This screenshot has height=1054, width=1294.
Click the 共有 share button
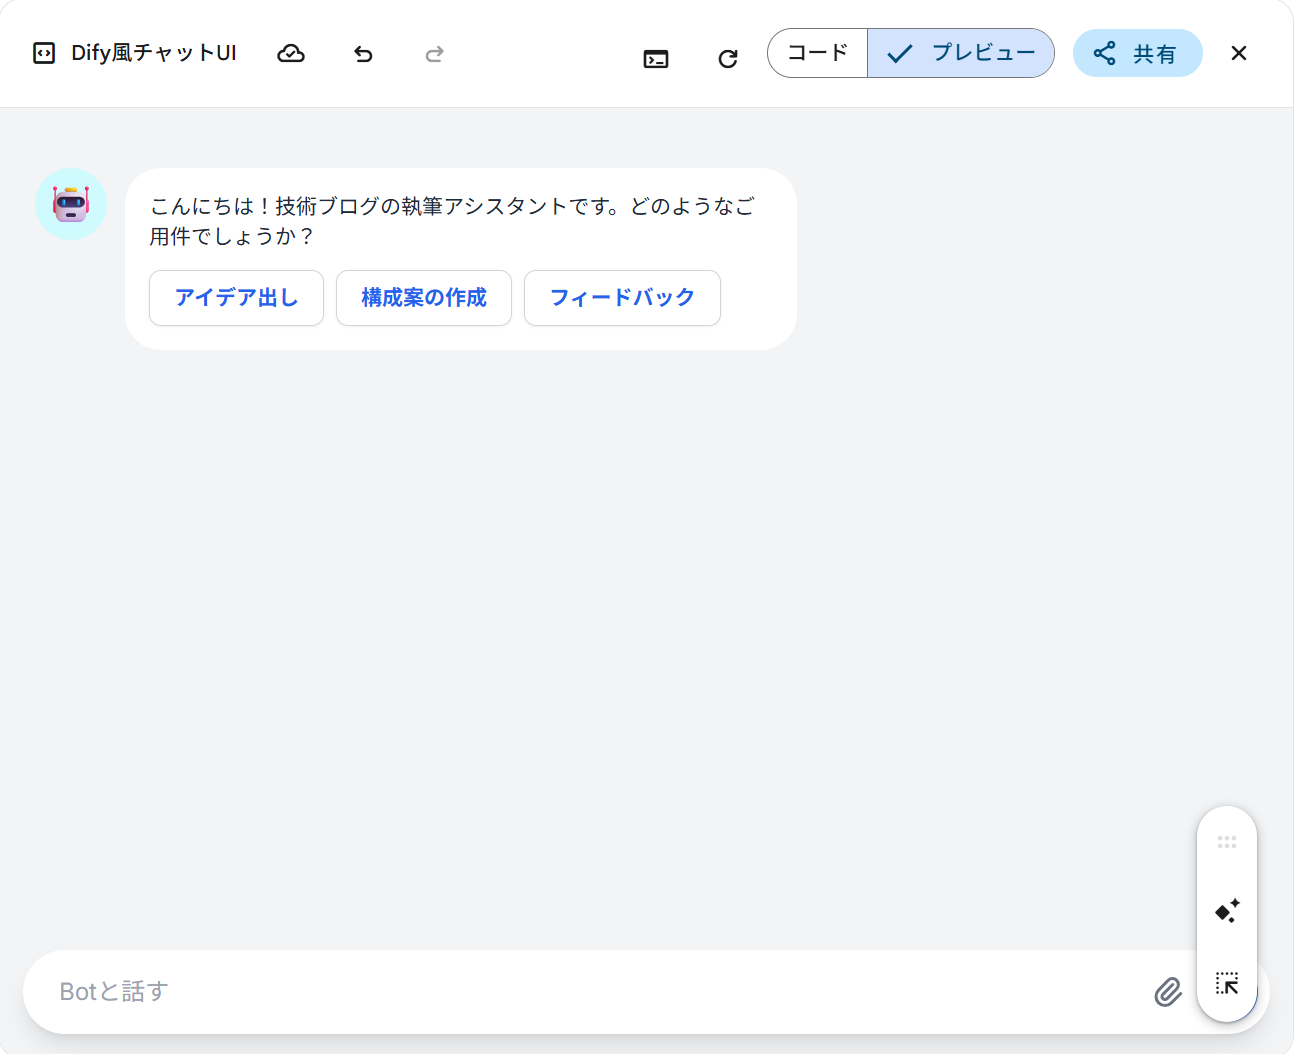pos(1137,53)
